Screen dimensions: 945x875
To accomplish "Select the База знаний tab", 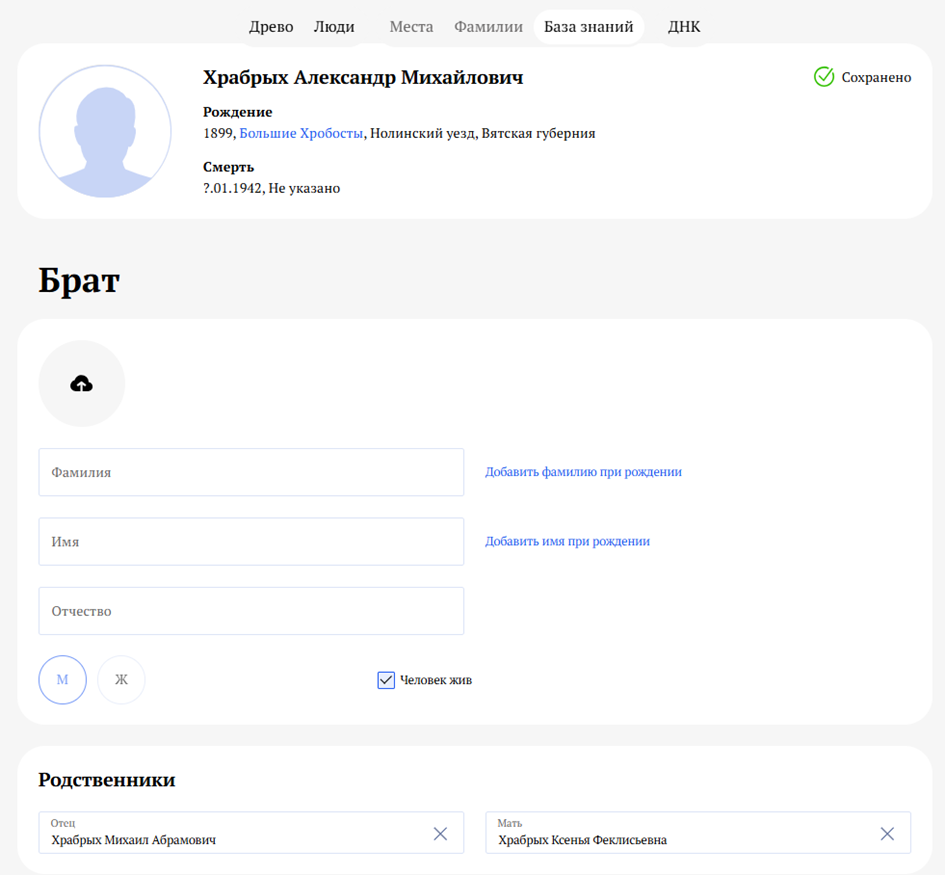I will pyautogui.click(x=588, y=27).
